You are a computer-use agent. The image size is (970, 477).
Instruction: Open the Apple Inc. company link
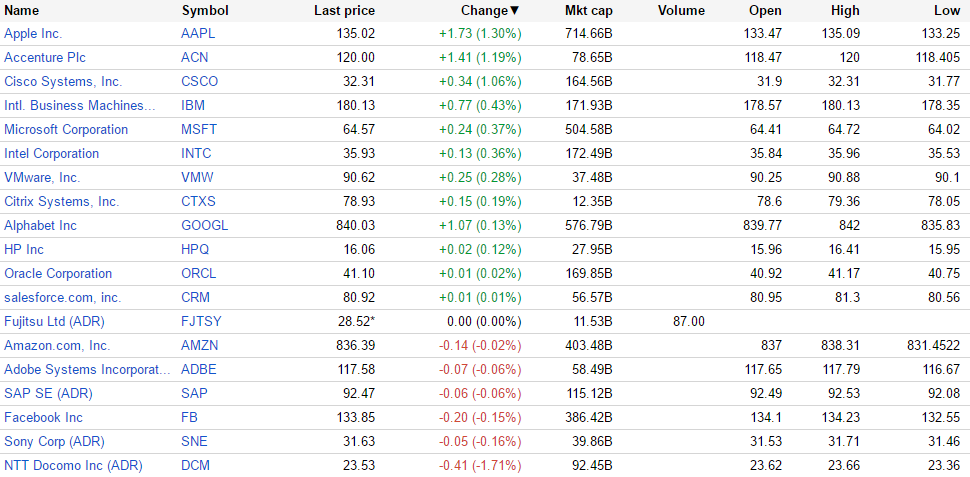coord(33,34)
